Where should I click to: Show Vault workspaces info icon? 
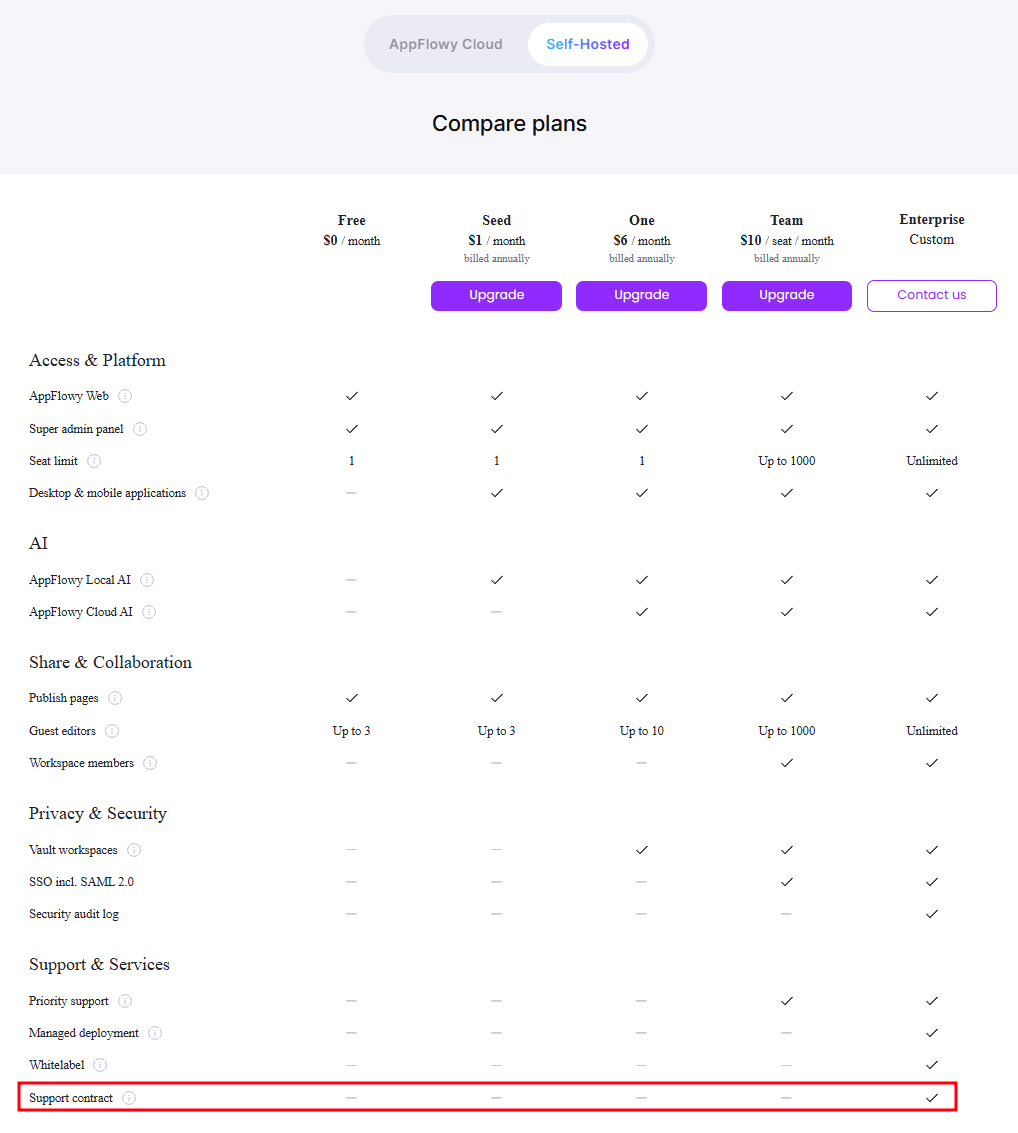[x=134, y=850]
